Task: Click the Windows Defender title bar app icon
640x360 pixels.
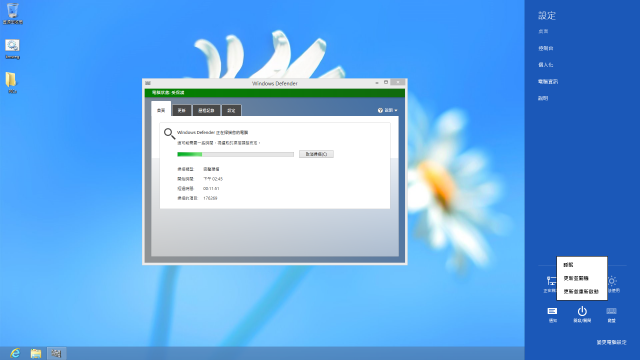Action: point(148,83)
